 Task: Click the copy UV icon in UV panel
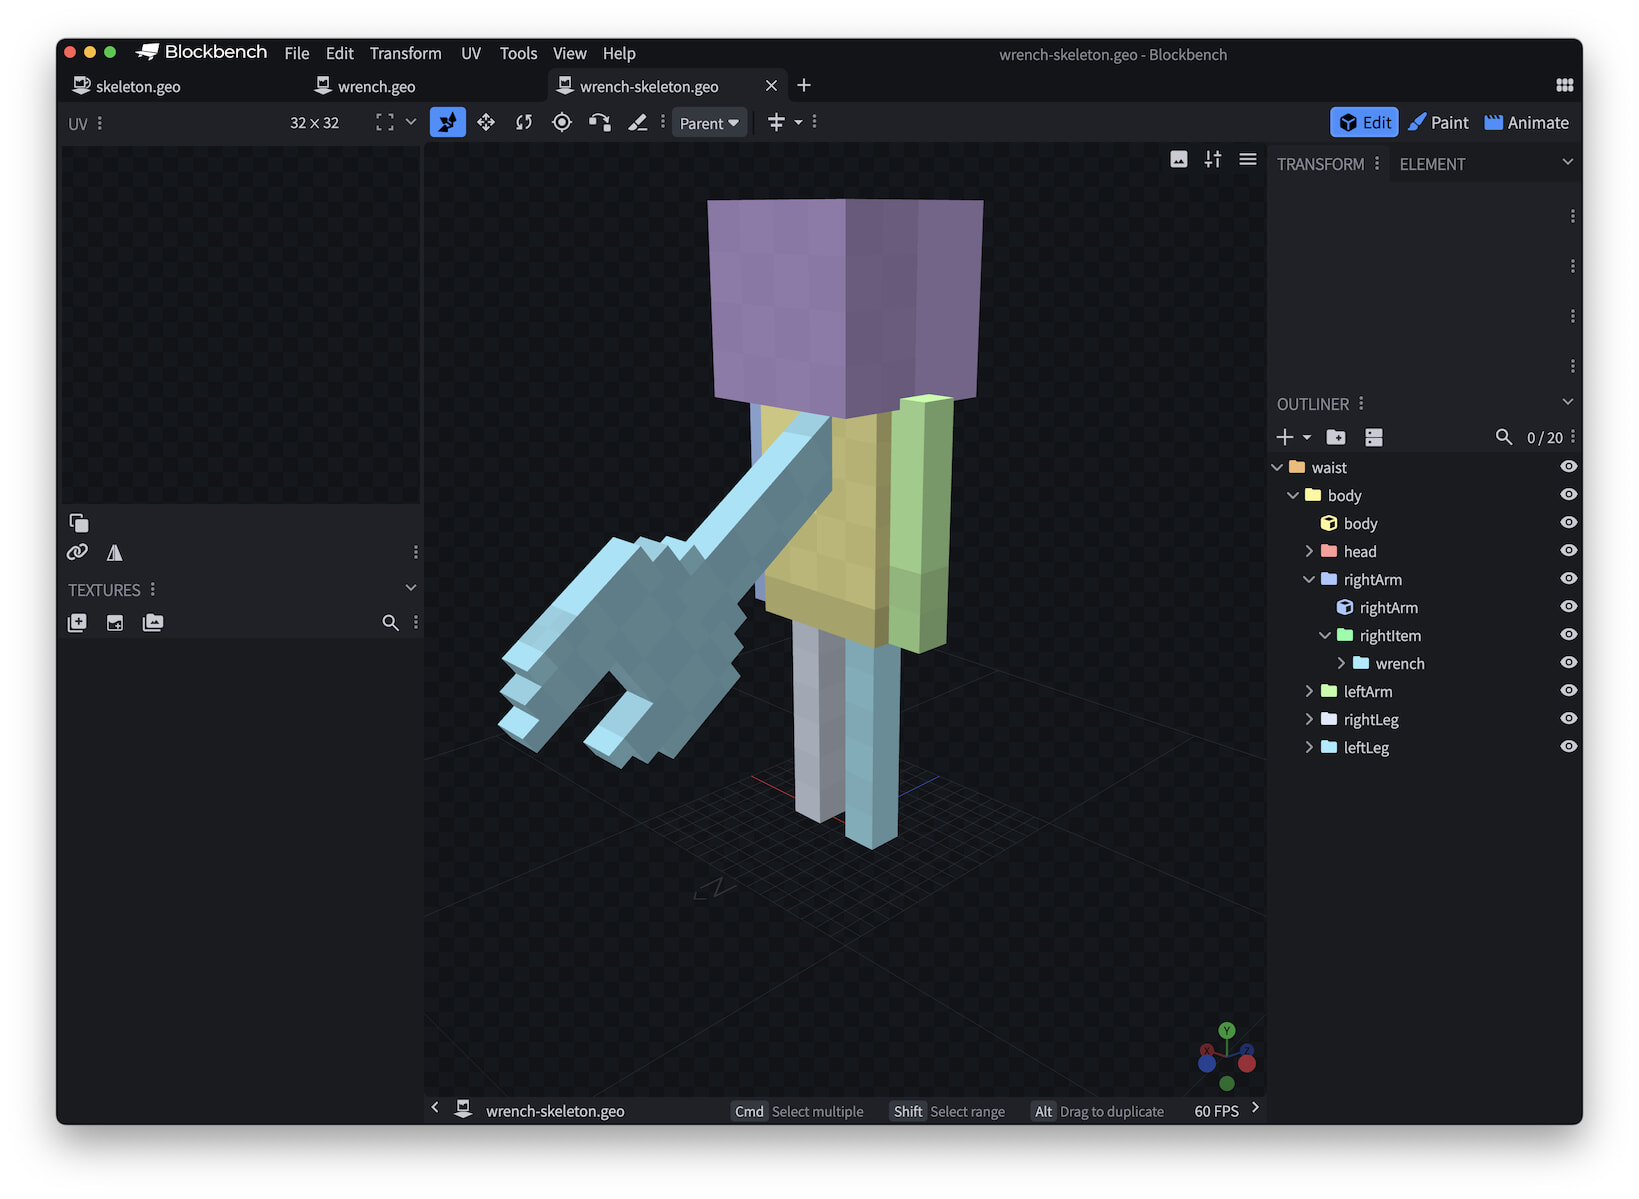[x=79, y=523]
